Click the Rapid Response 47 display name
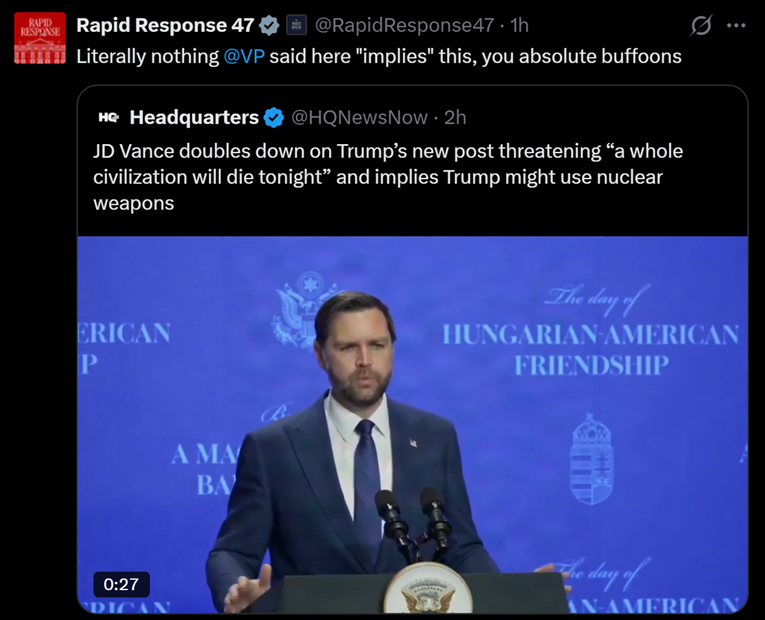The image size is (765, 620). [x=165, y=25]
